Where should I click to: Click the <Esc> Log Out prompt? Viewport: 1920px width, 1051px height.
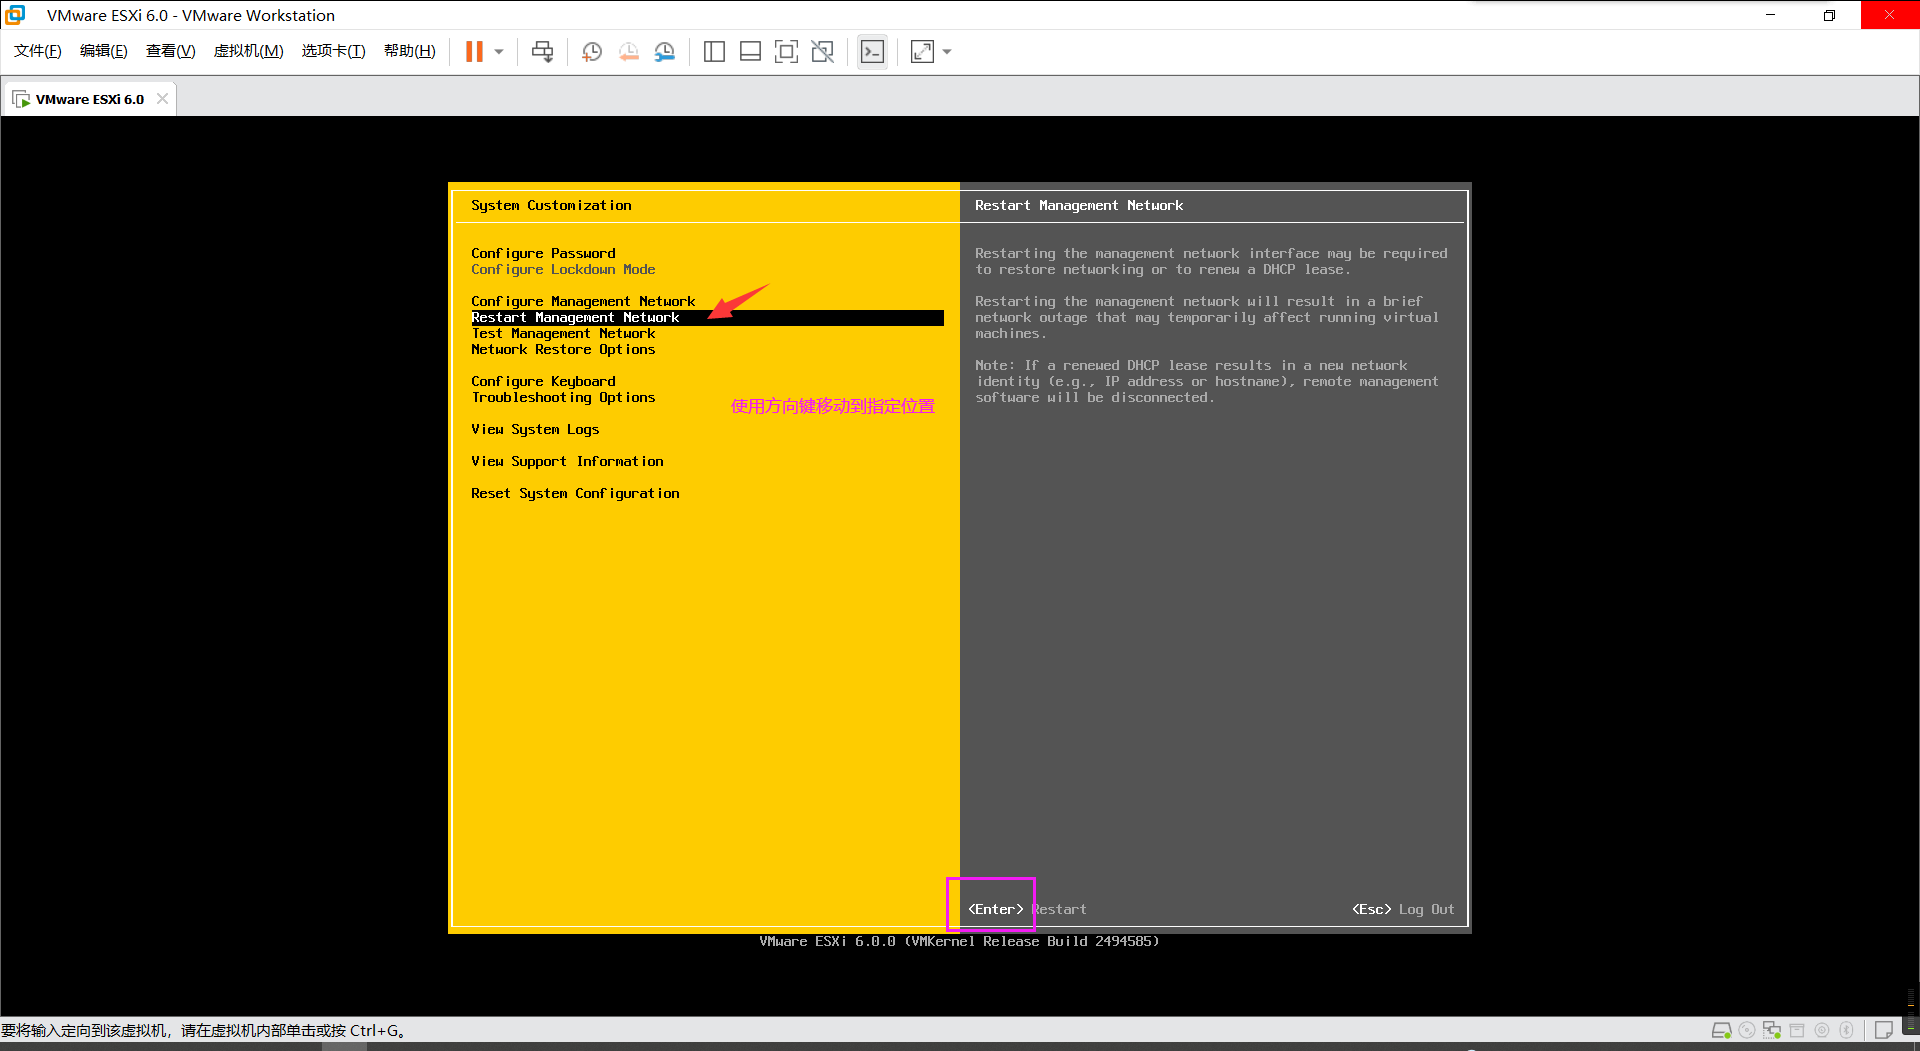tap(1403, 909)
